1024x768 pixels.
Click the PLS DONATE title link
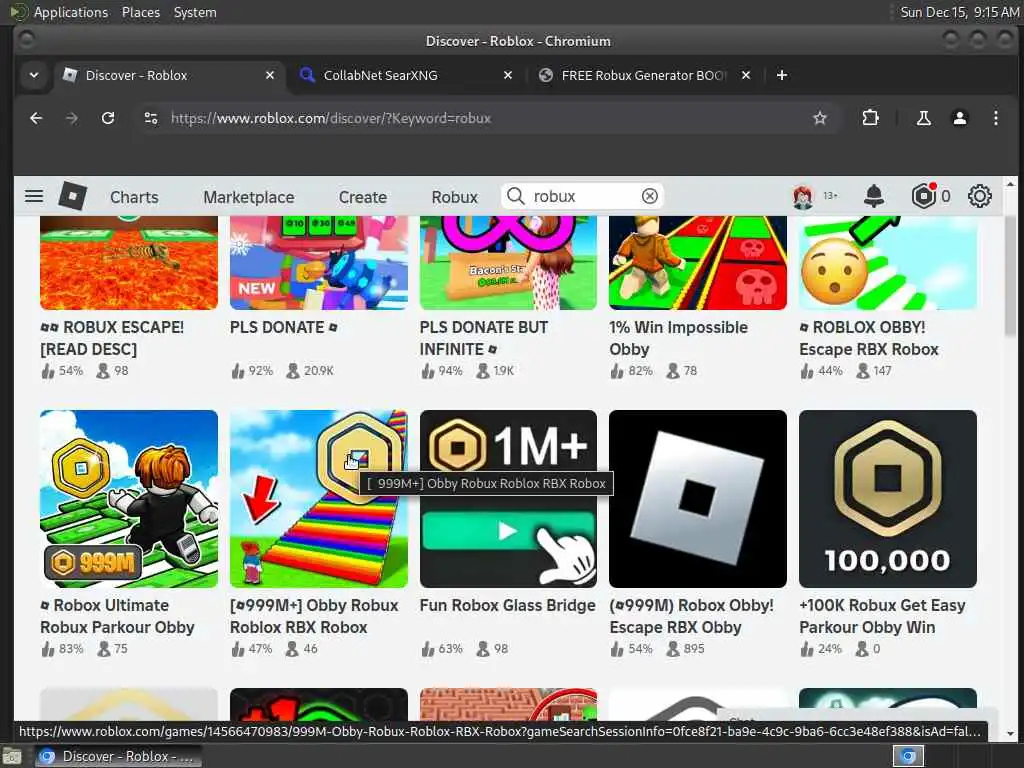point(283,327)
